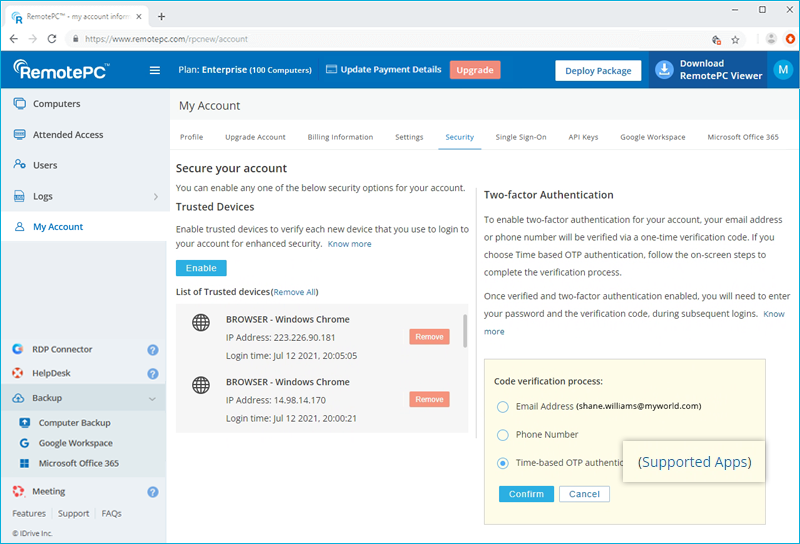Open the HelpDesk sidebar icon
The height and width of the screenshot is (544, 800).
pos(18,373)
